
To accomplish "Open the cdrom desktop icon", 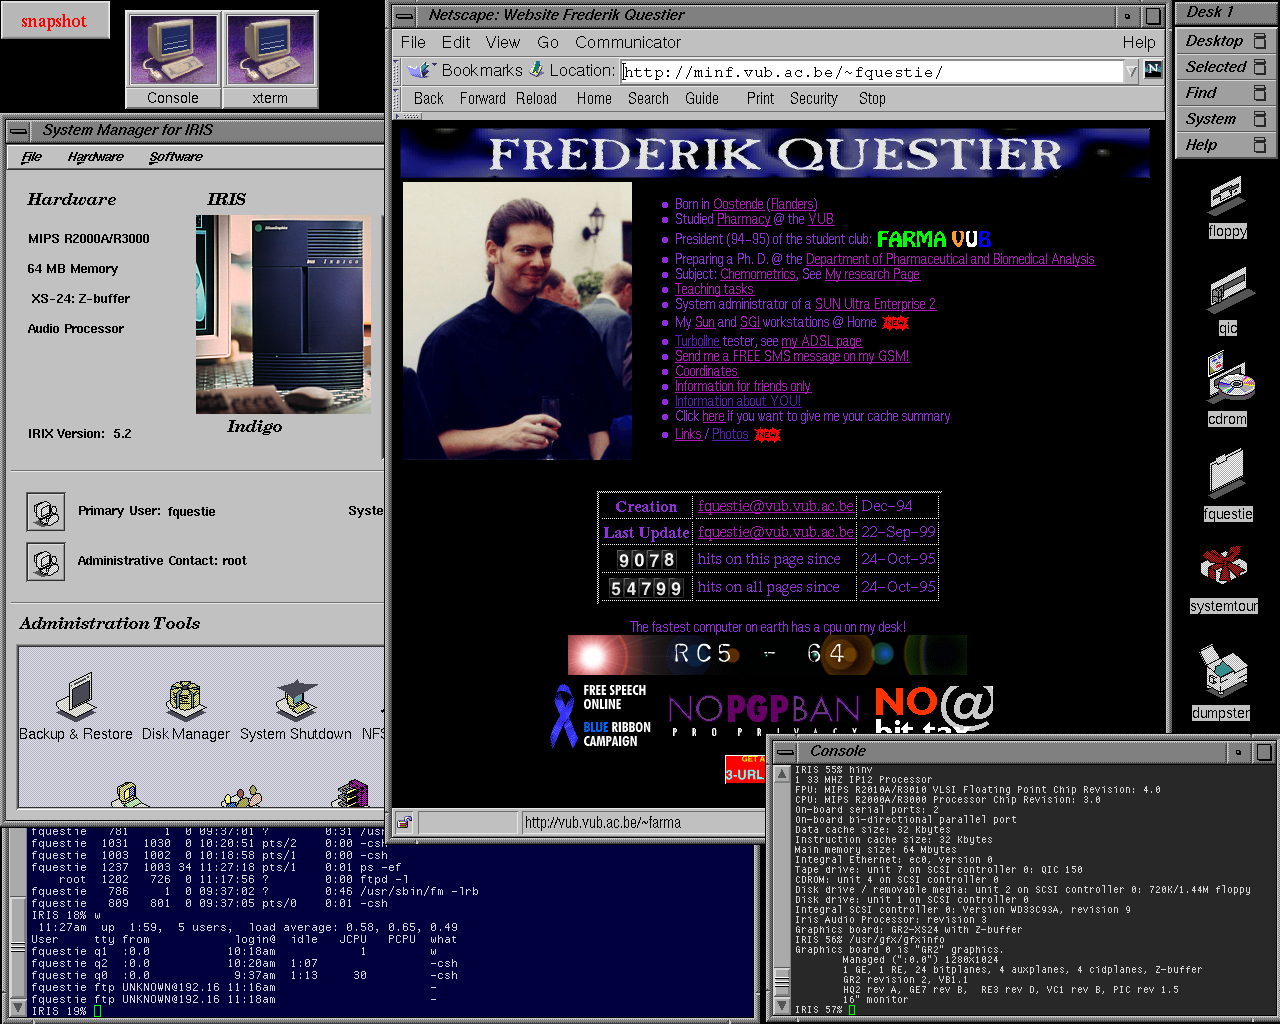I will [1229, 379].
